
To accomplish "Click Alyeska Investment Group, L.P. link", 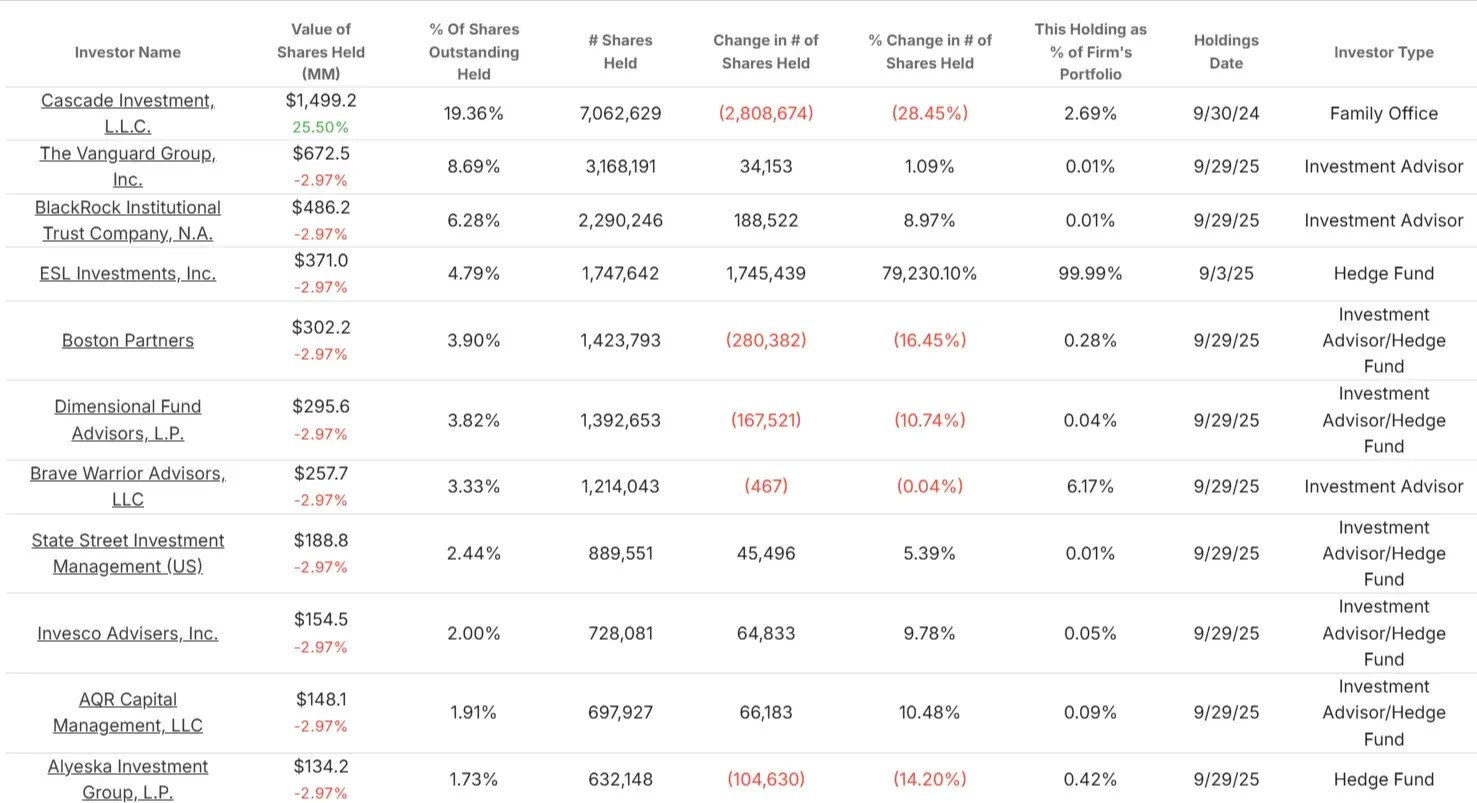I will [x=127, y=779].
